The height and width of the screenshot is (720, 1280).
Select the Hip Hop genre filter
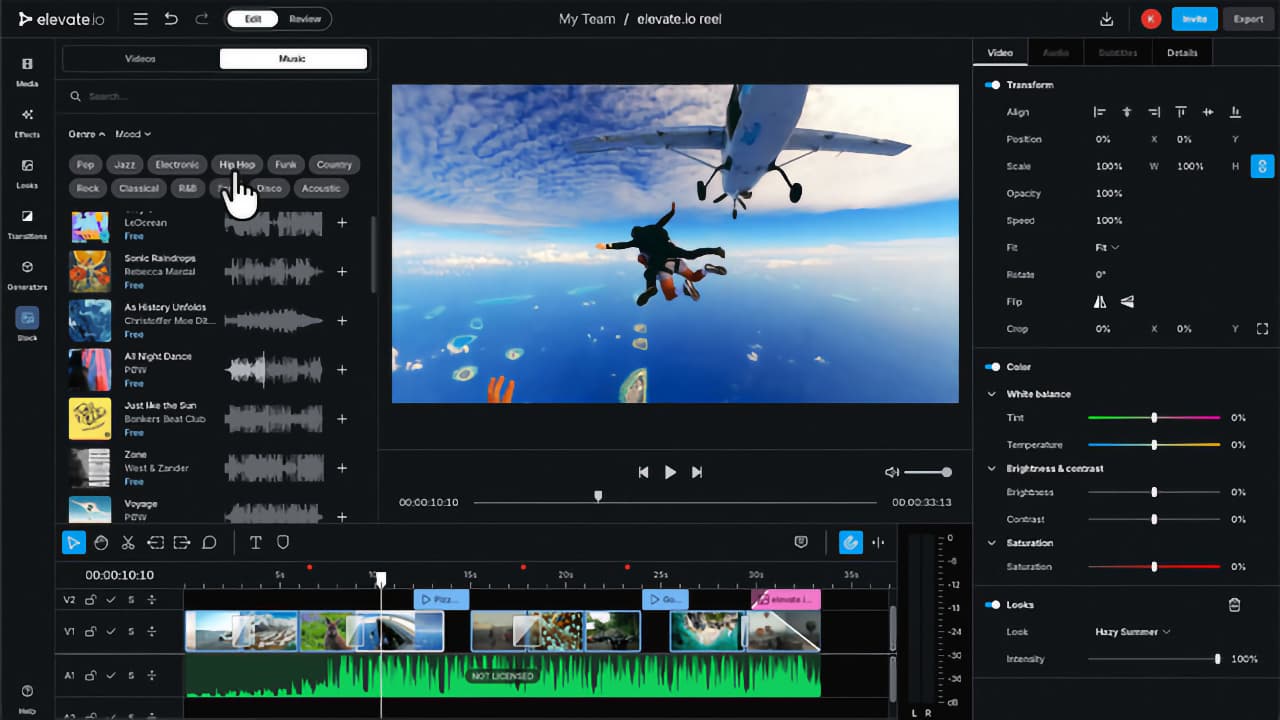tap(236, 164)
